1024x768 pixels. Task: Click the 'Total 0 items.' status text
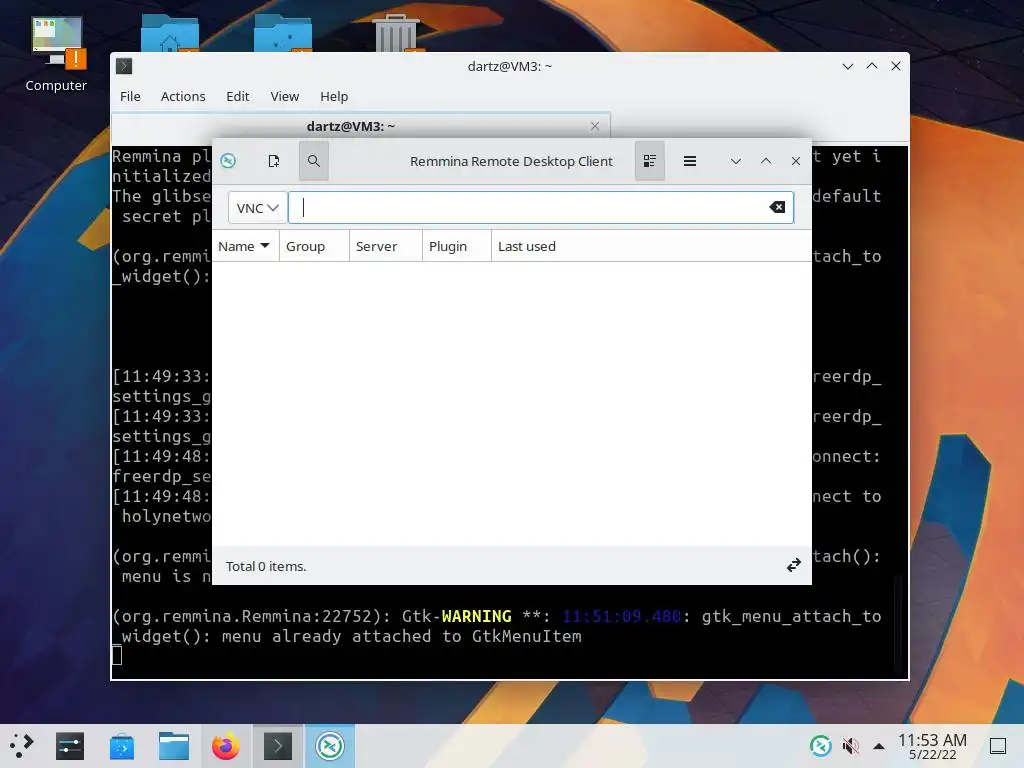coord(266,566)
